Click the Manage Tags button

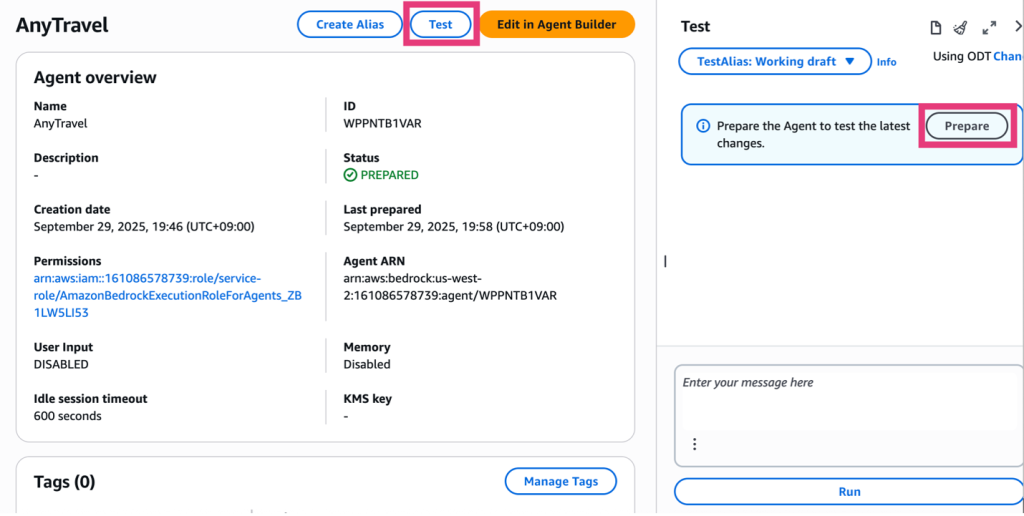click(560, 481)
